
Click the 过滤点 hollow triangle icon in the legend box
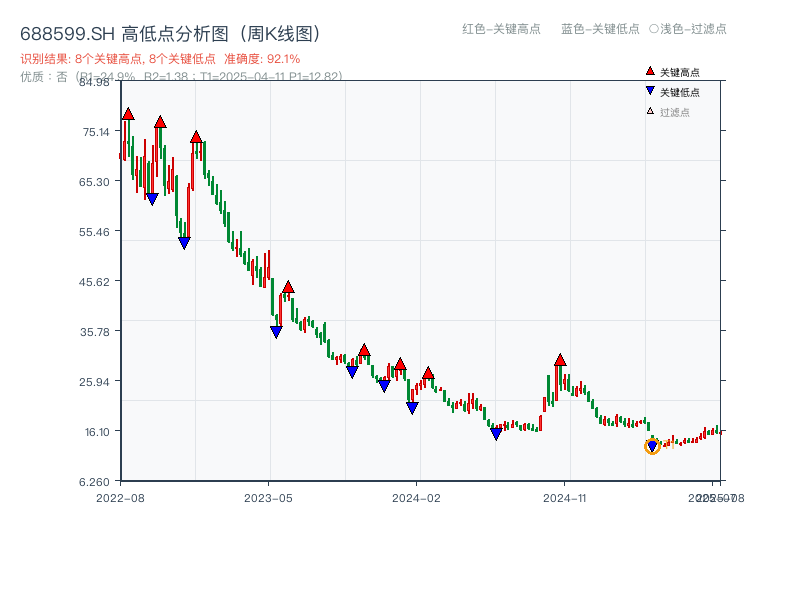pyautogui.click(x=650, y=110)
